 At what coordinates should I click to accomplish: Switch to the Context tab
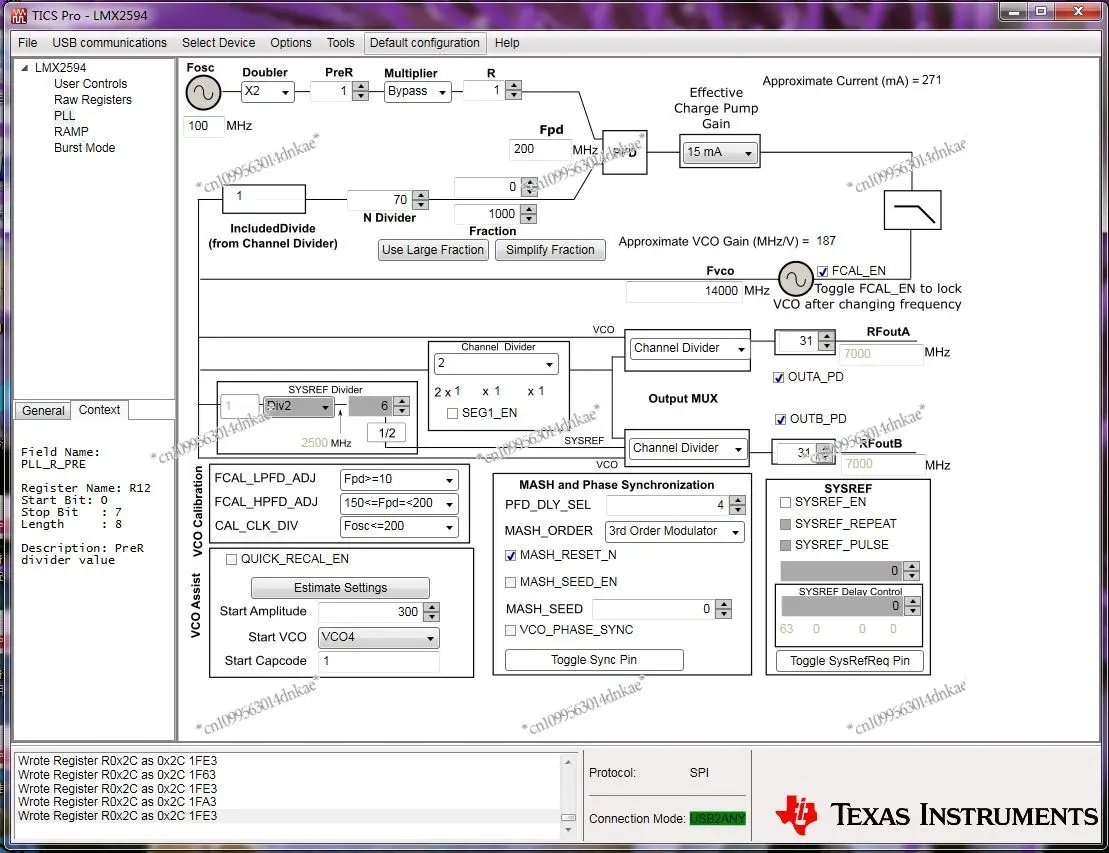pyautogui.click(x=99, y=410)
